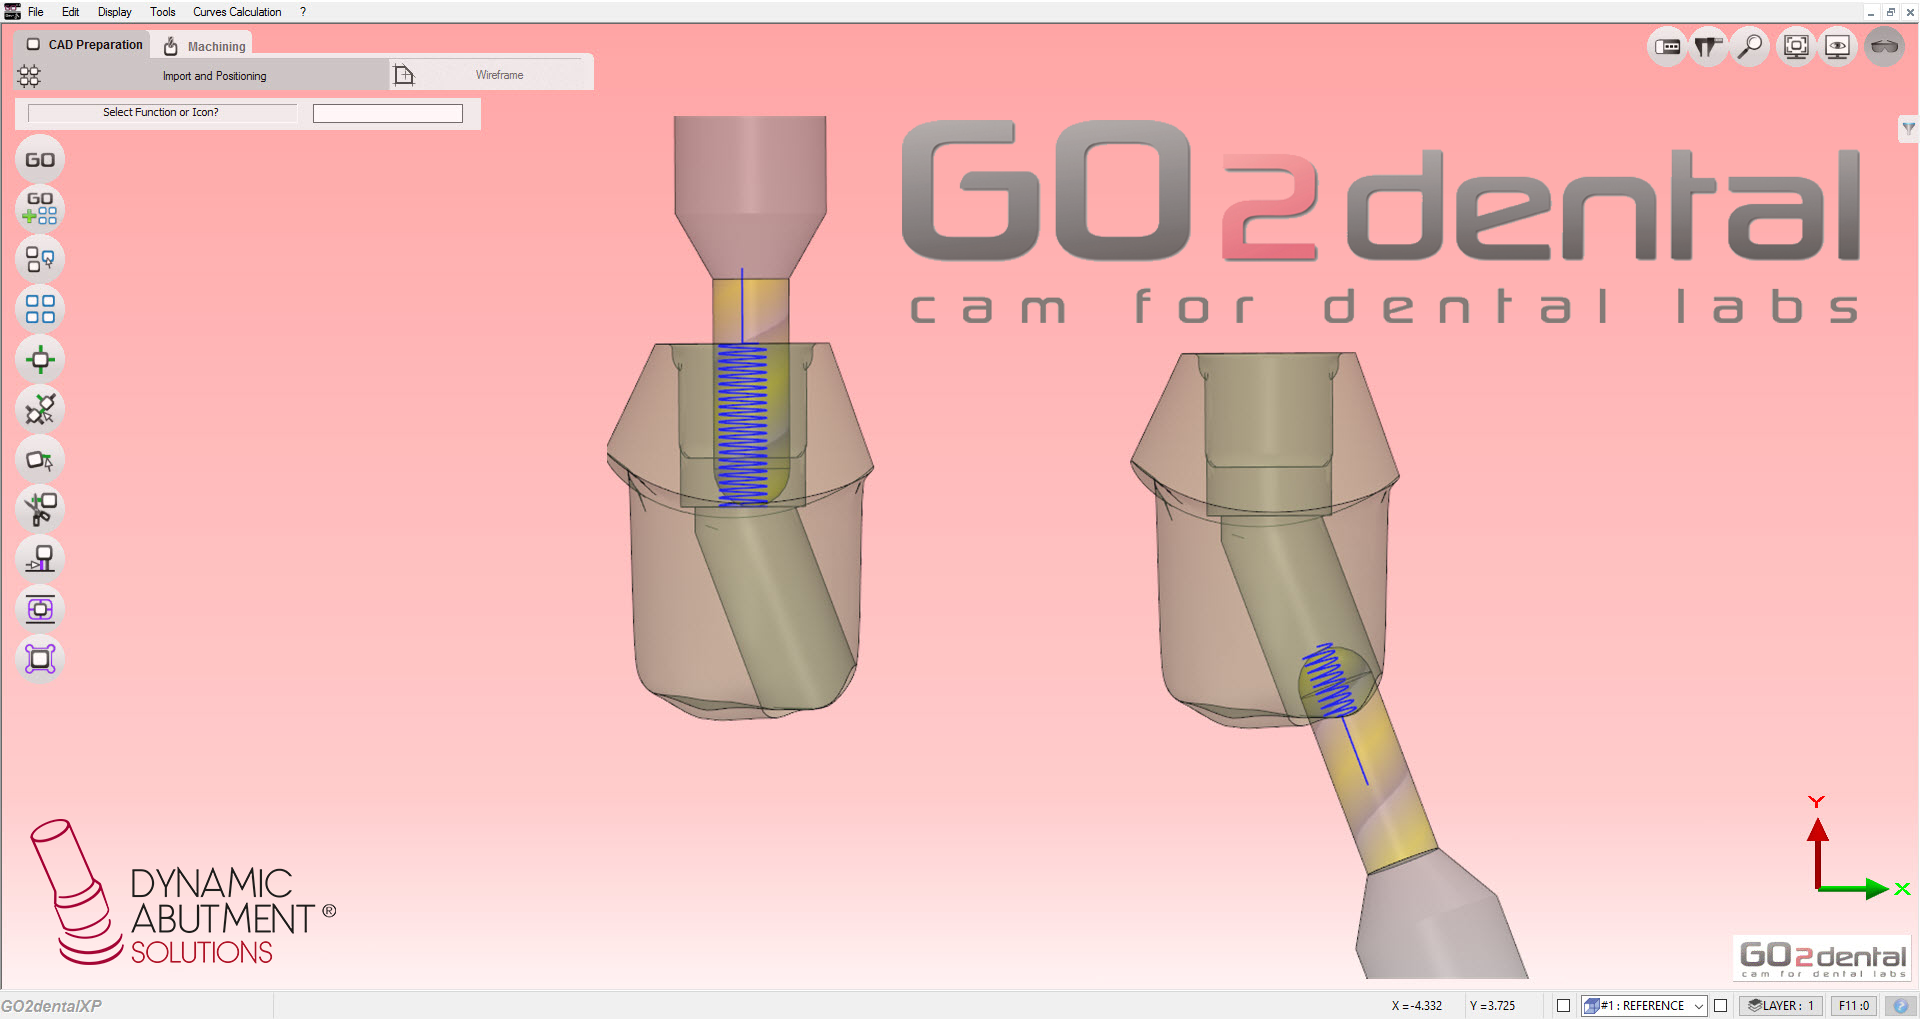
Task: Click the F11:0 status button
Action: (1855, 1006)
